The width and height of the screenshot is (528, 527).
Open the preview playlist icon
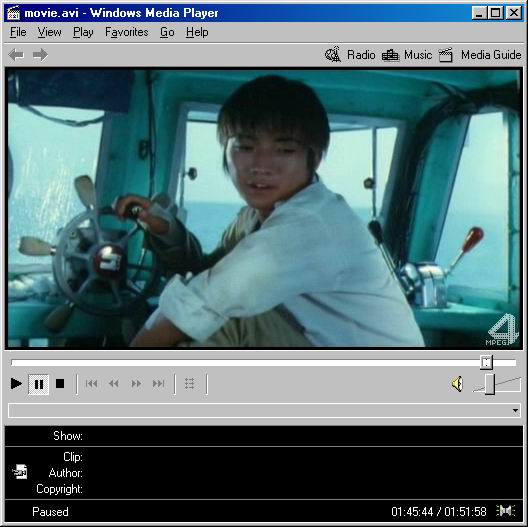coord(190,384)
